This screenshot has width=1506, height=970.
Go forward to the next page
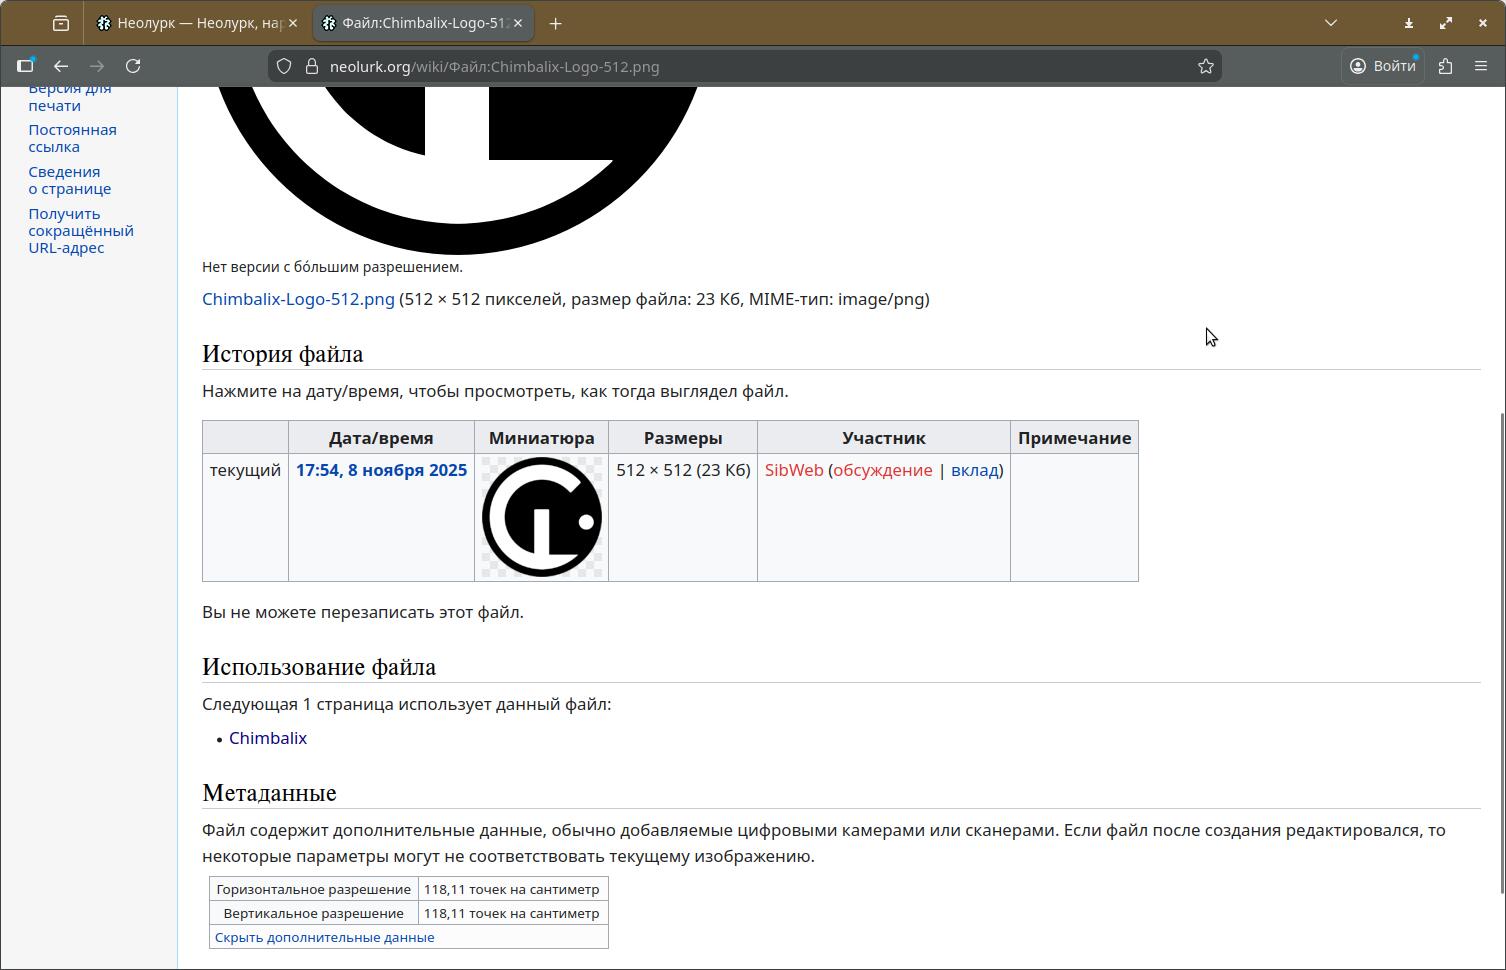(97, 66)
